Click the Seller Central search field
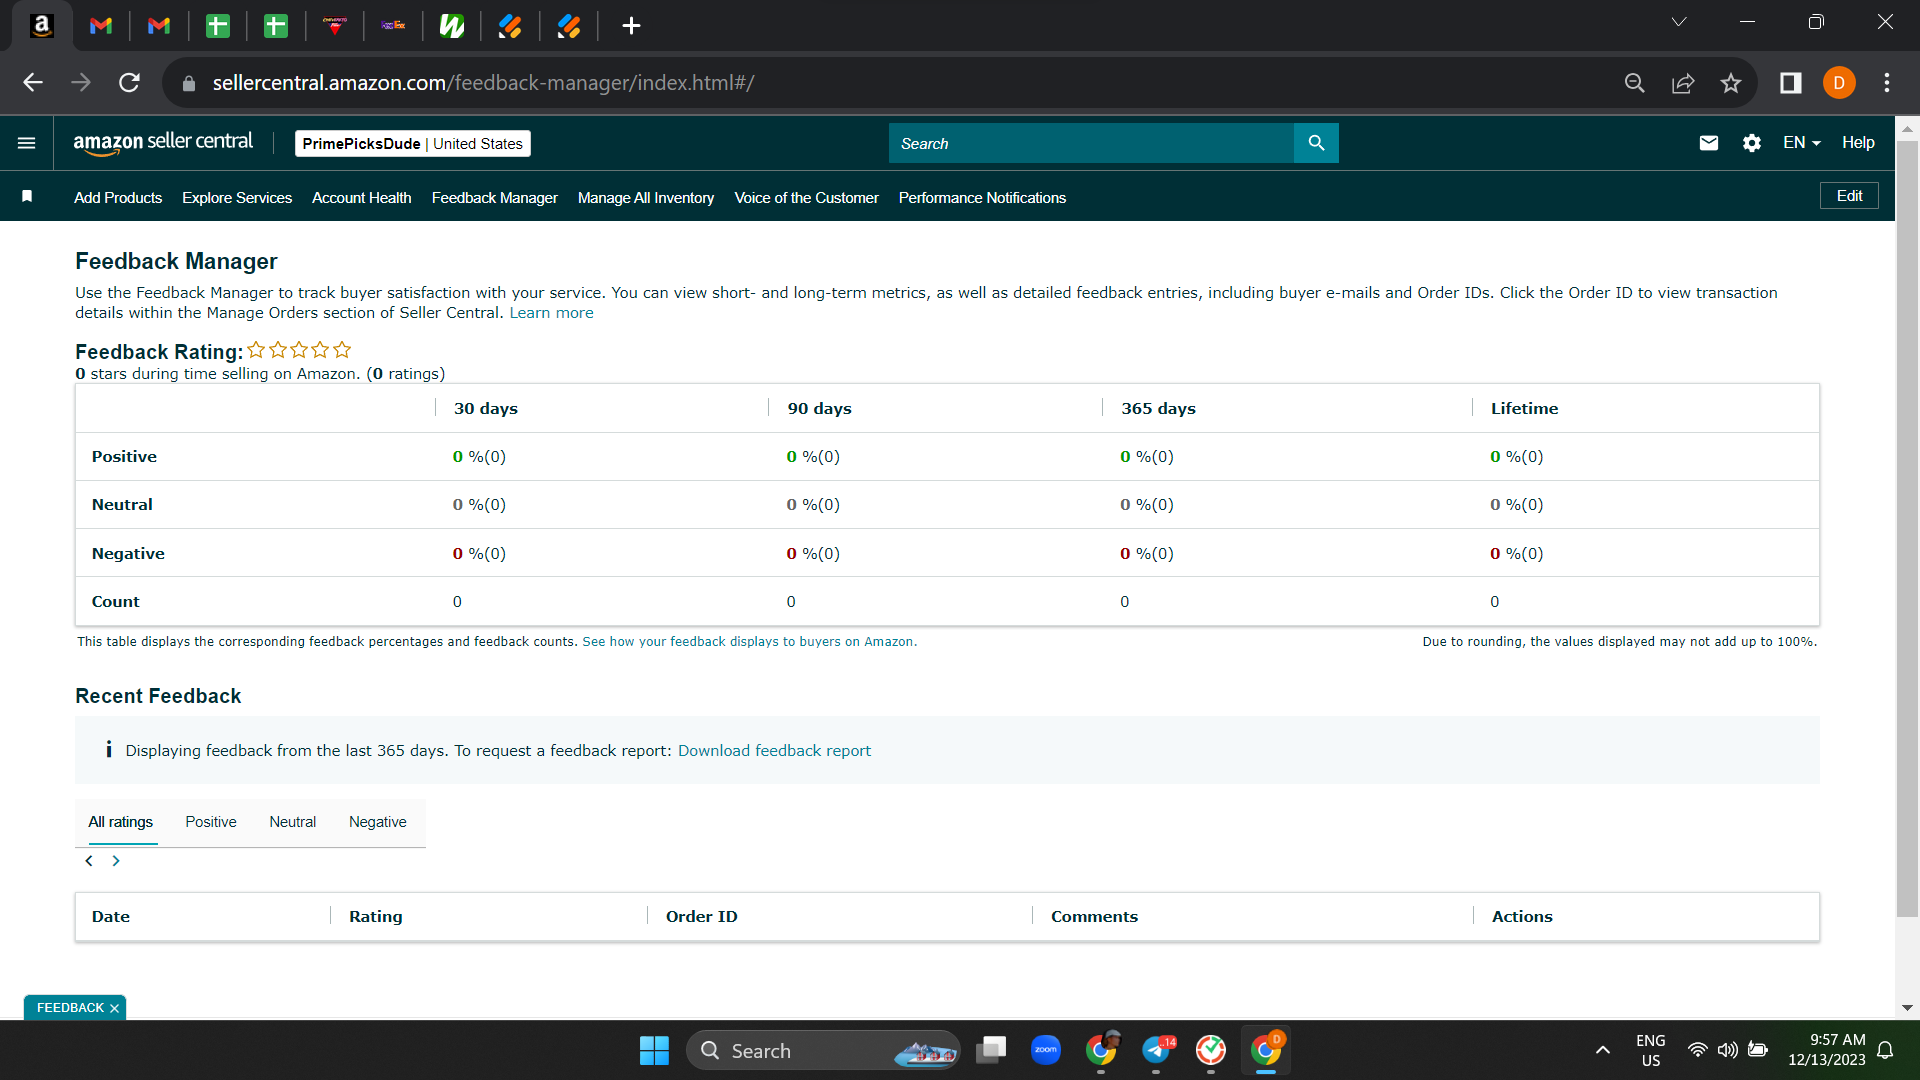 pyautogui.click(x=1091, y=143)
